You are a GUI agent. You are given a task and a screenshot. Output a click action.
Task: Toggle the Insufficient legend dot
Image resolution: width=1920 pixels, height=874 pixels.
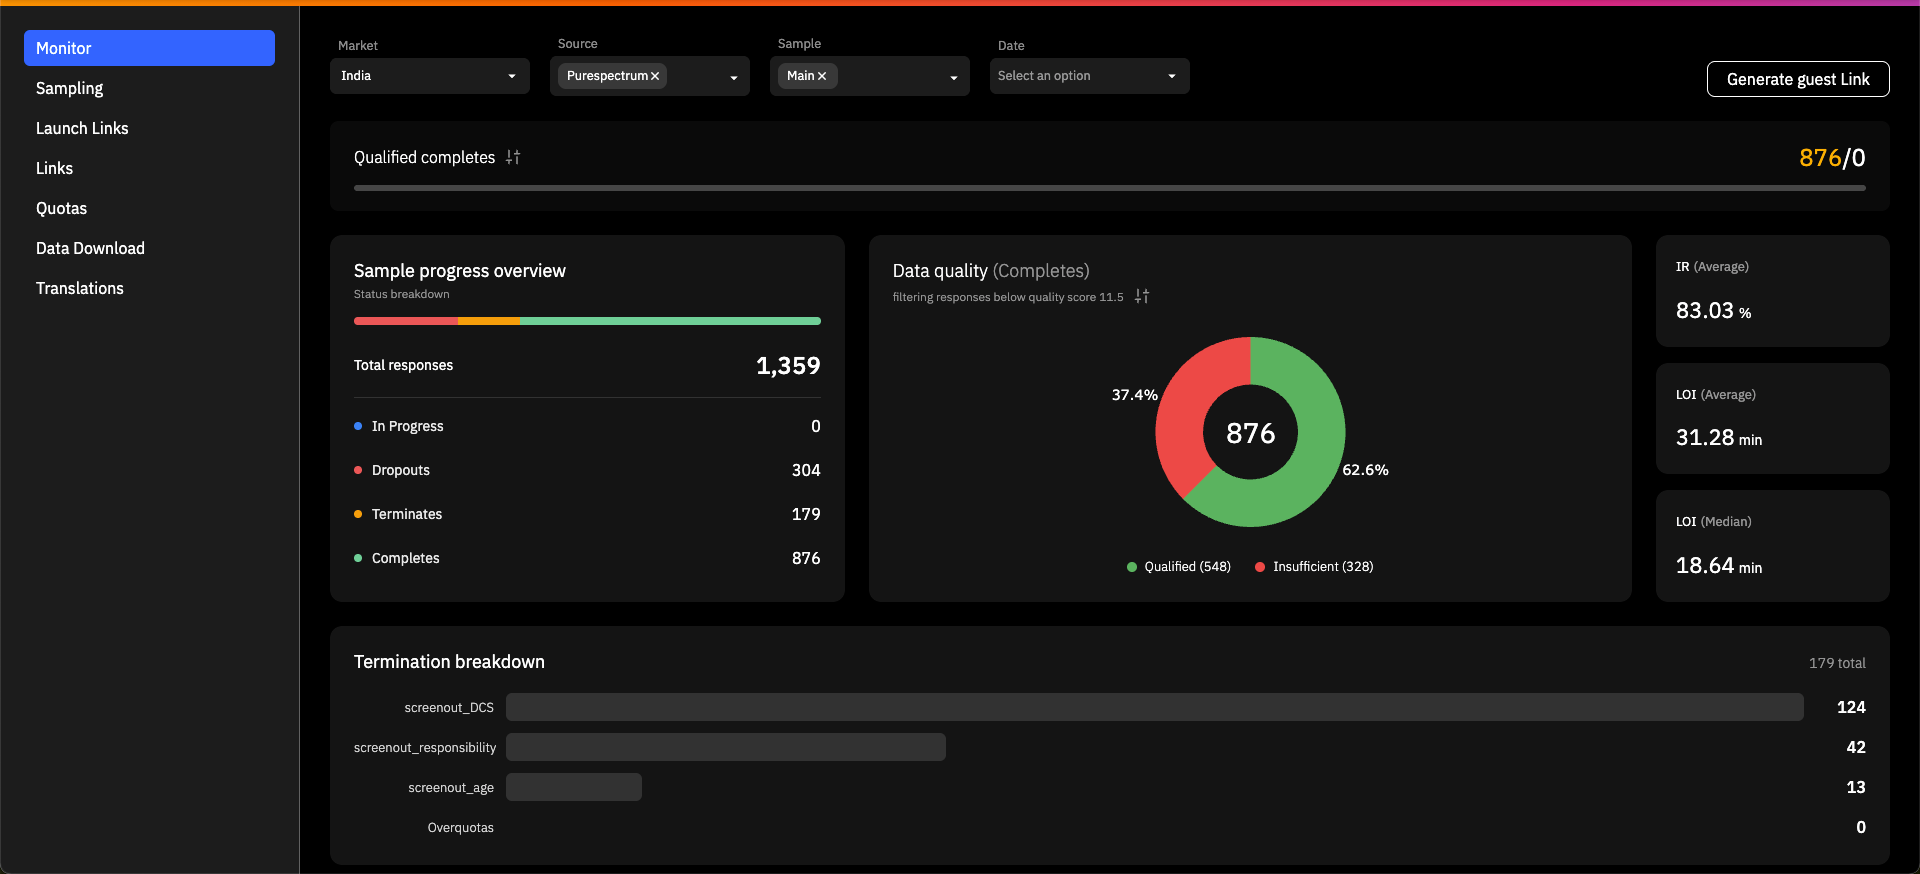click(1260, 567)
